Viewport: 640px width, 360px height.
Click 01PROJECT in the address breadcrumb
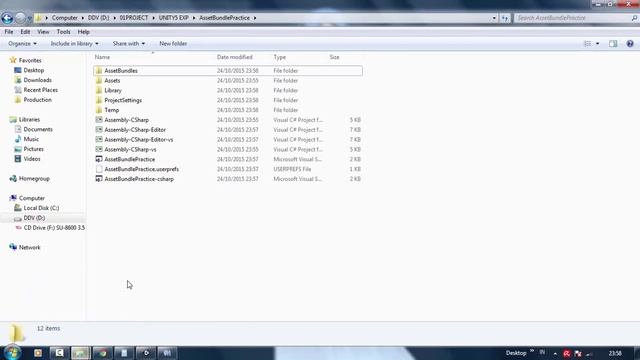[134, 18]
